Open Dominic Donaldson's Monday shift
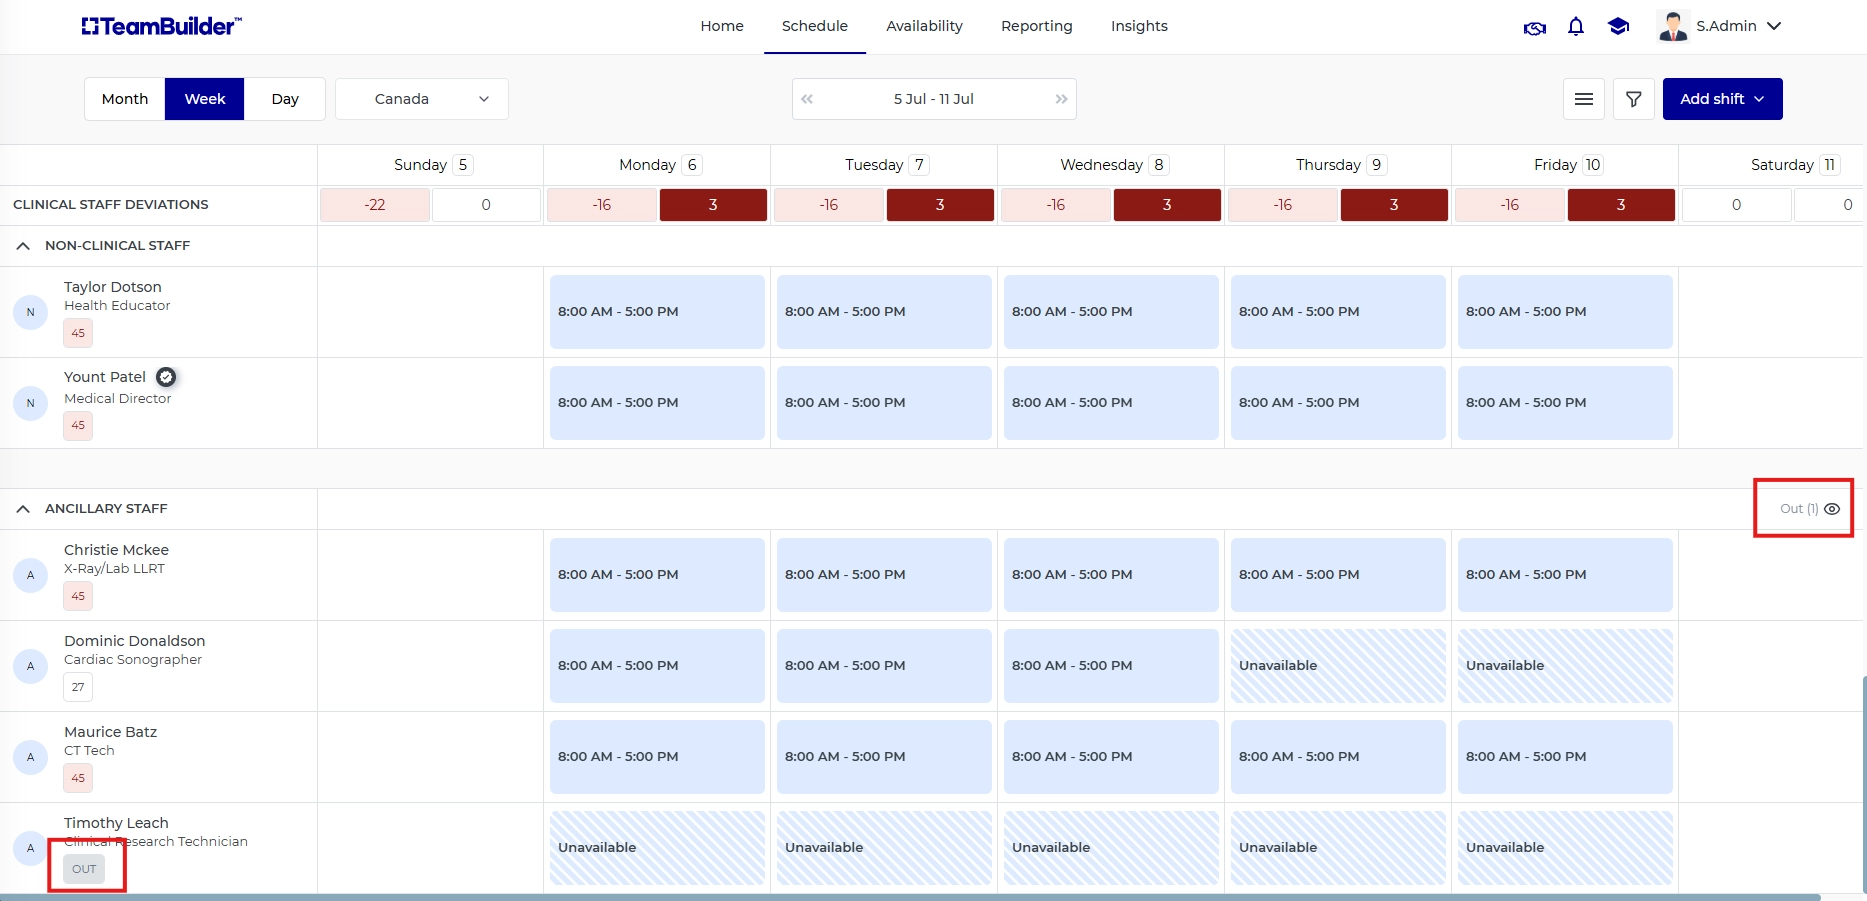The height and width of the screenshot is (901, 1867). tap(657, 666)
